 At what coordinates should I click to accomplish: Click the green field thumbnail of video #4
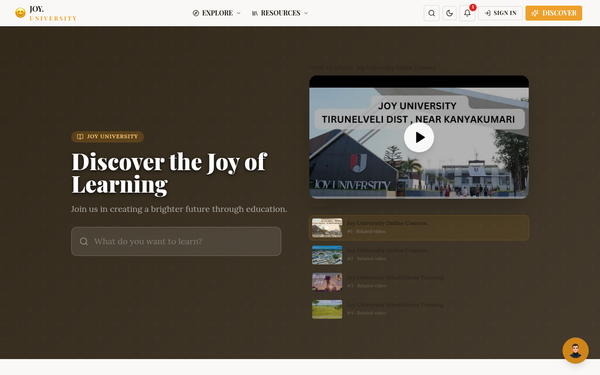point(327,309)
